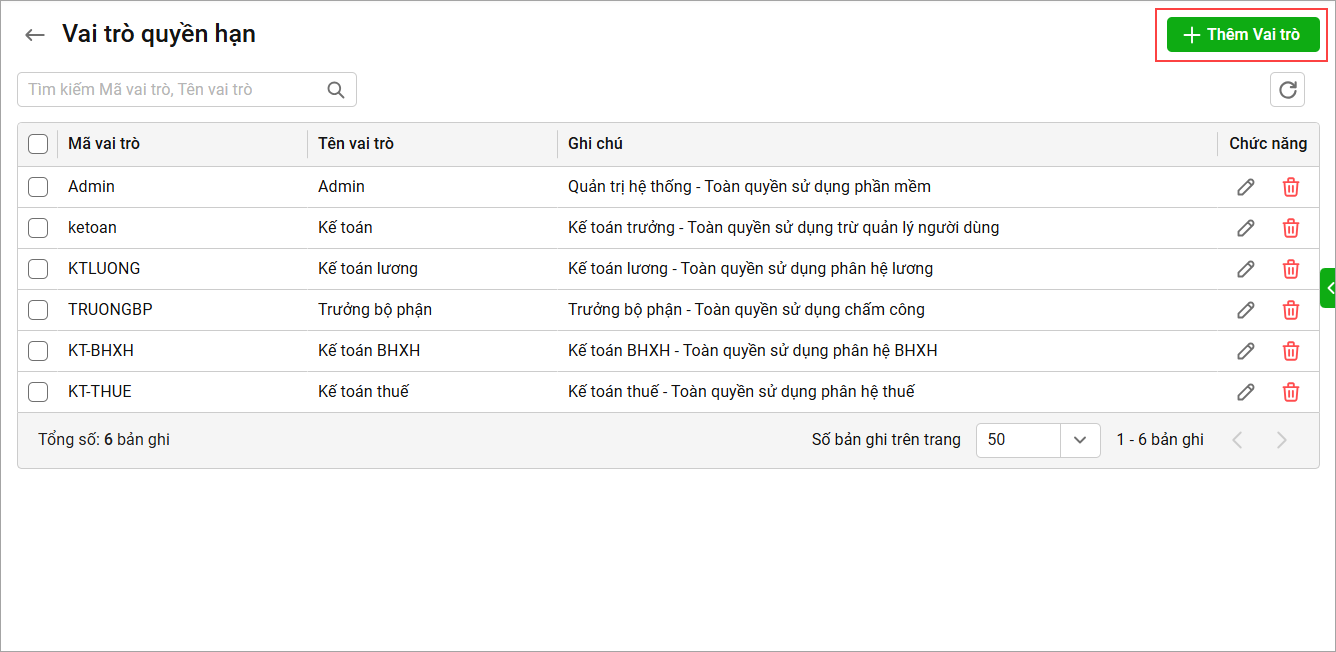Click the magnifier search icon
This screenshot has height=652, width=1336.
click(336, 90)
